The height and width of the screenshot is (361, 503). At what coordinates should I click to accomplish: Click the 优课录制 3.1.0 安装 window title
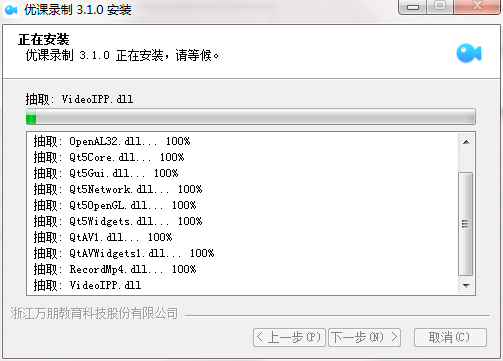[78, 10]
